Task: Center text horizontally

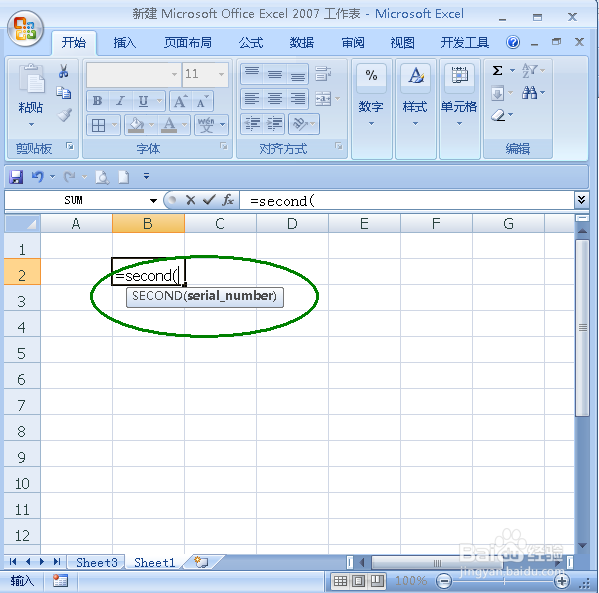Action: tap(275, 98)
